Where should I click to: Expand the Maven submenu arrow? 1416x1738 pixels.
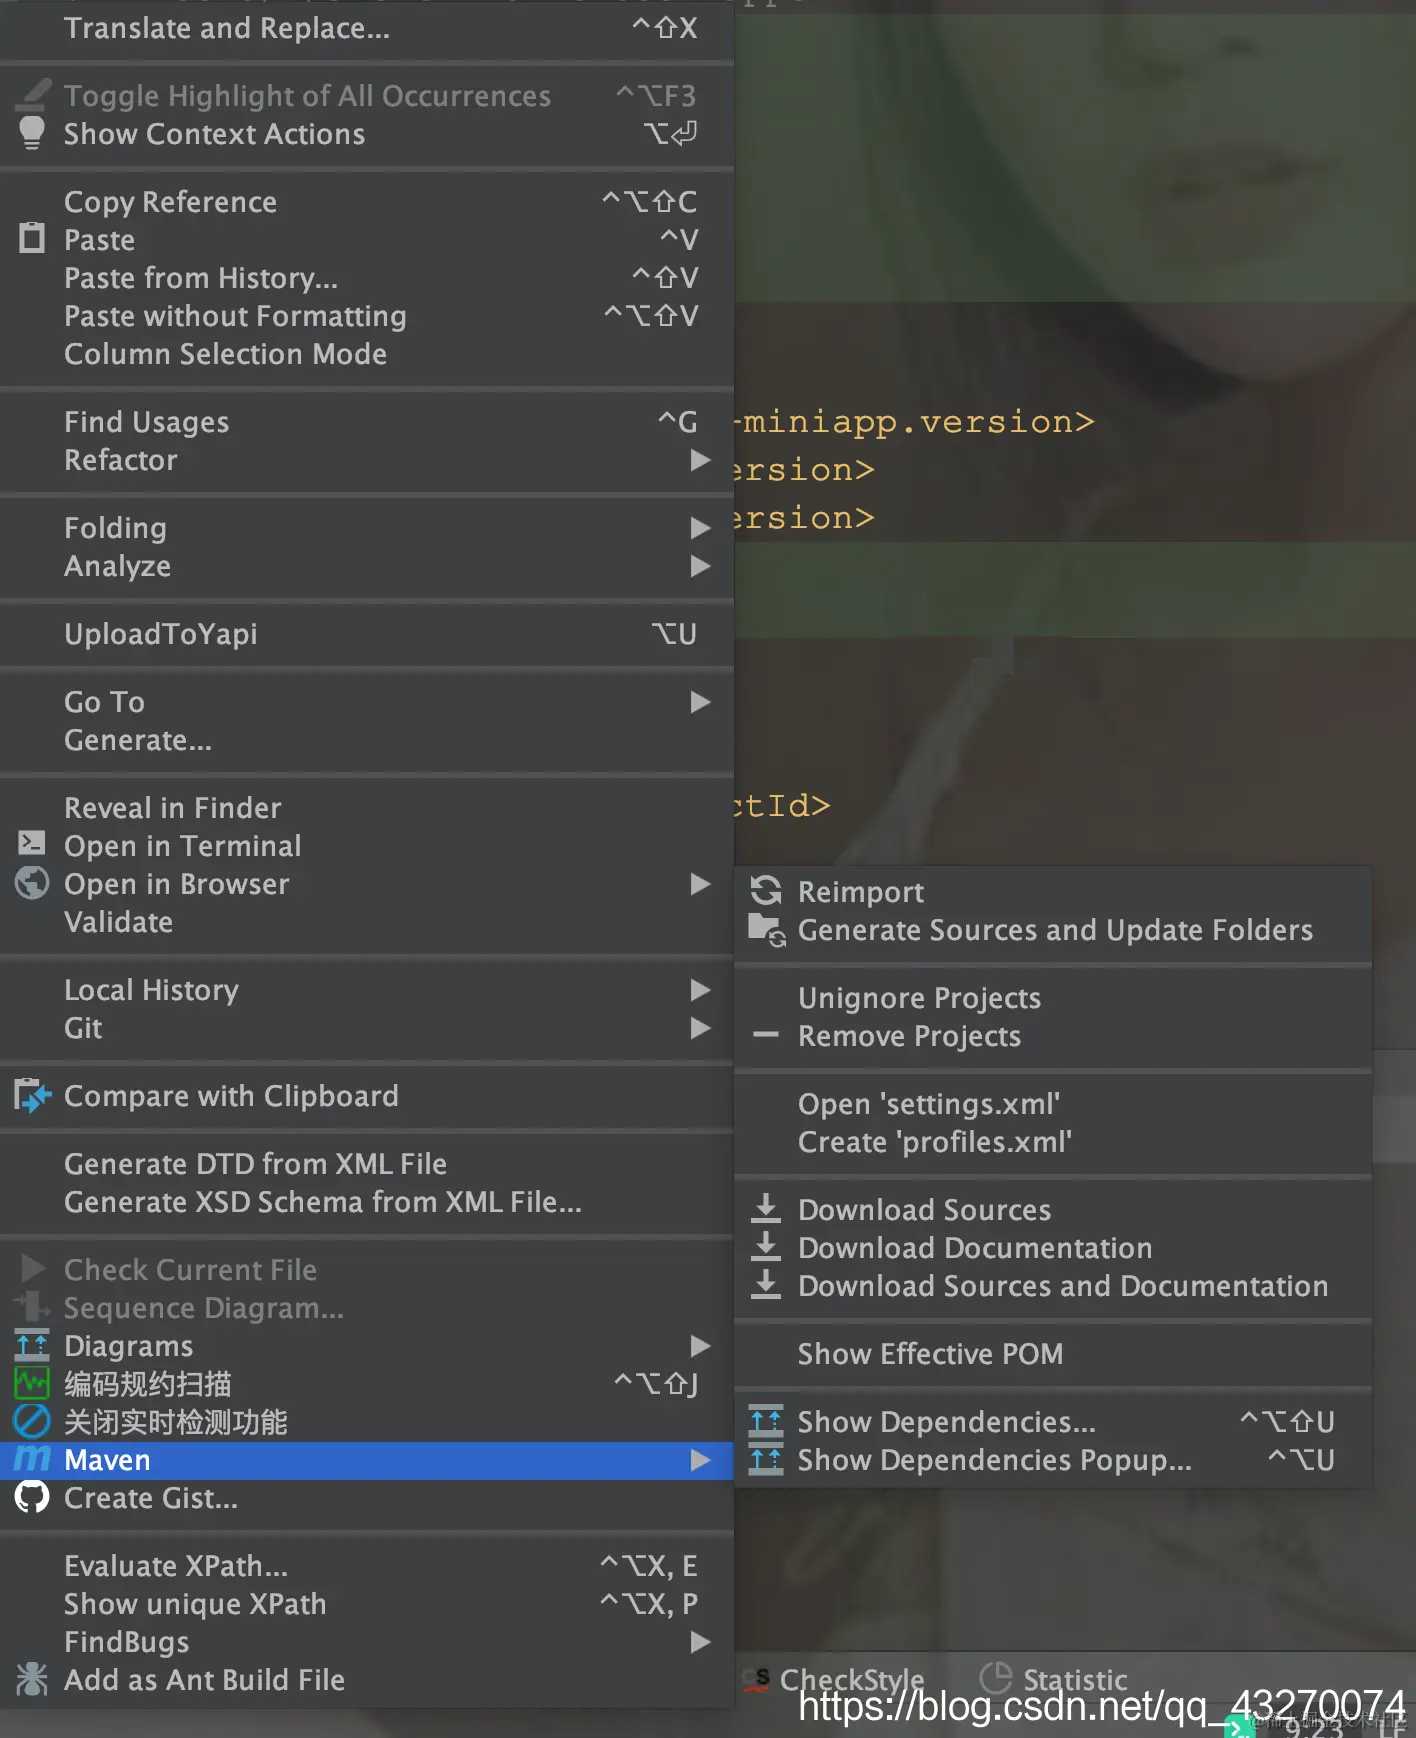click(x=701, y=1460)
